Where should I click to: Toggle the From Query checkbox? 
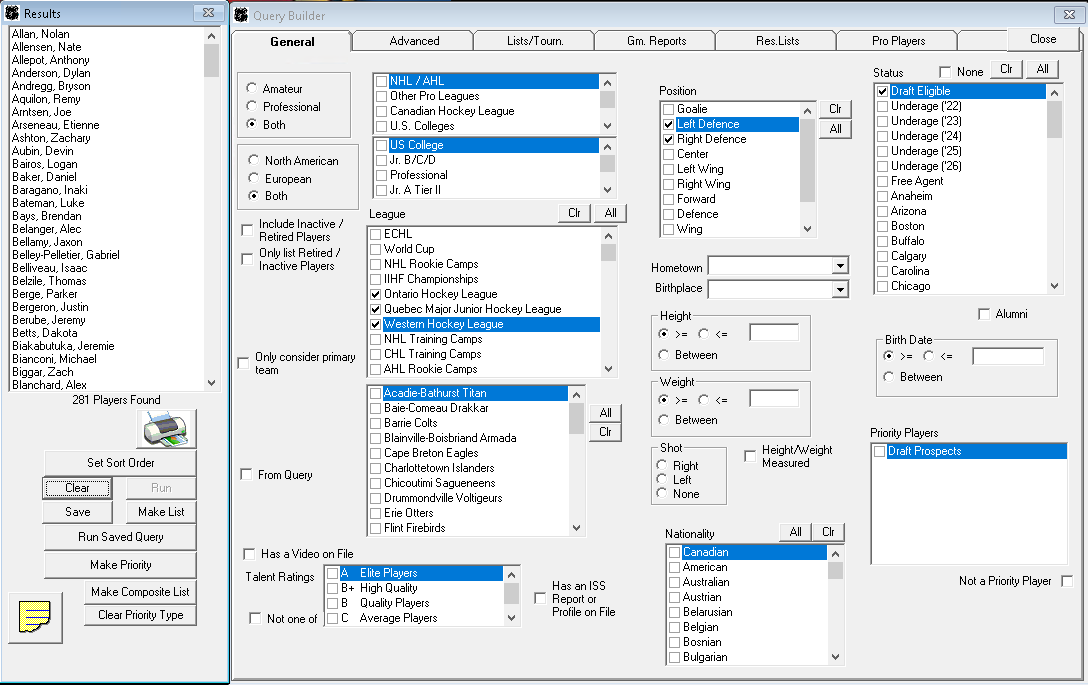coord(246,474)
